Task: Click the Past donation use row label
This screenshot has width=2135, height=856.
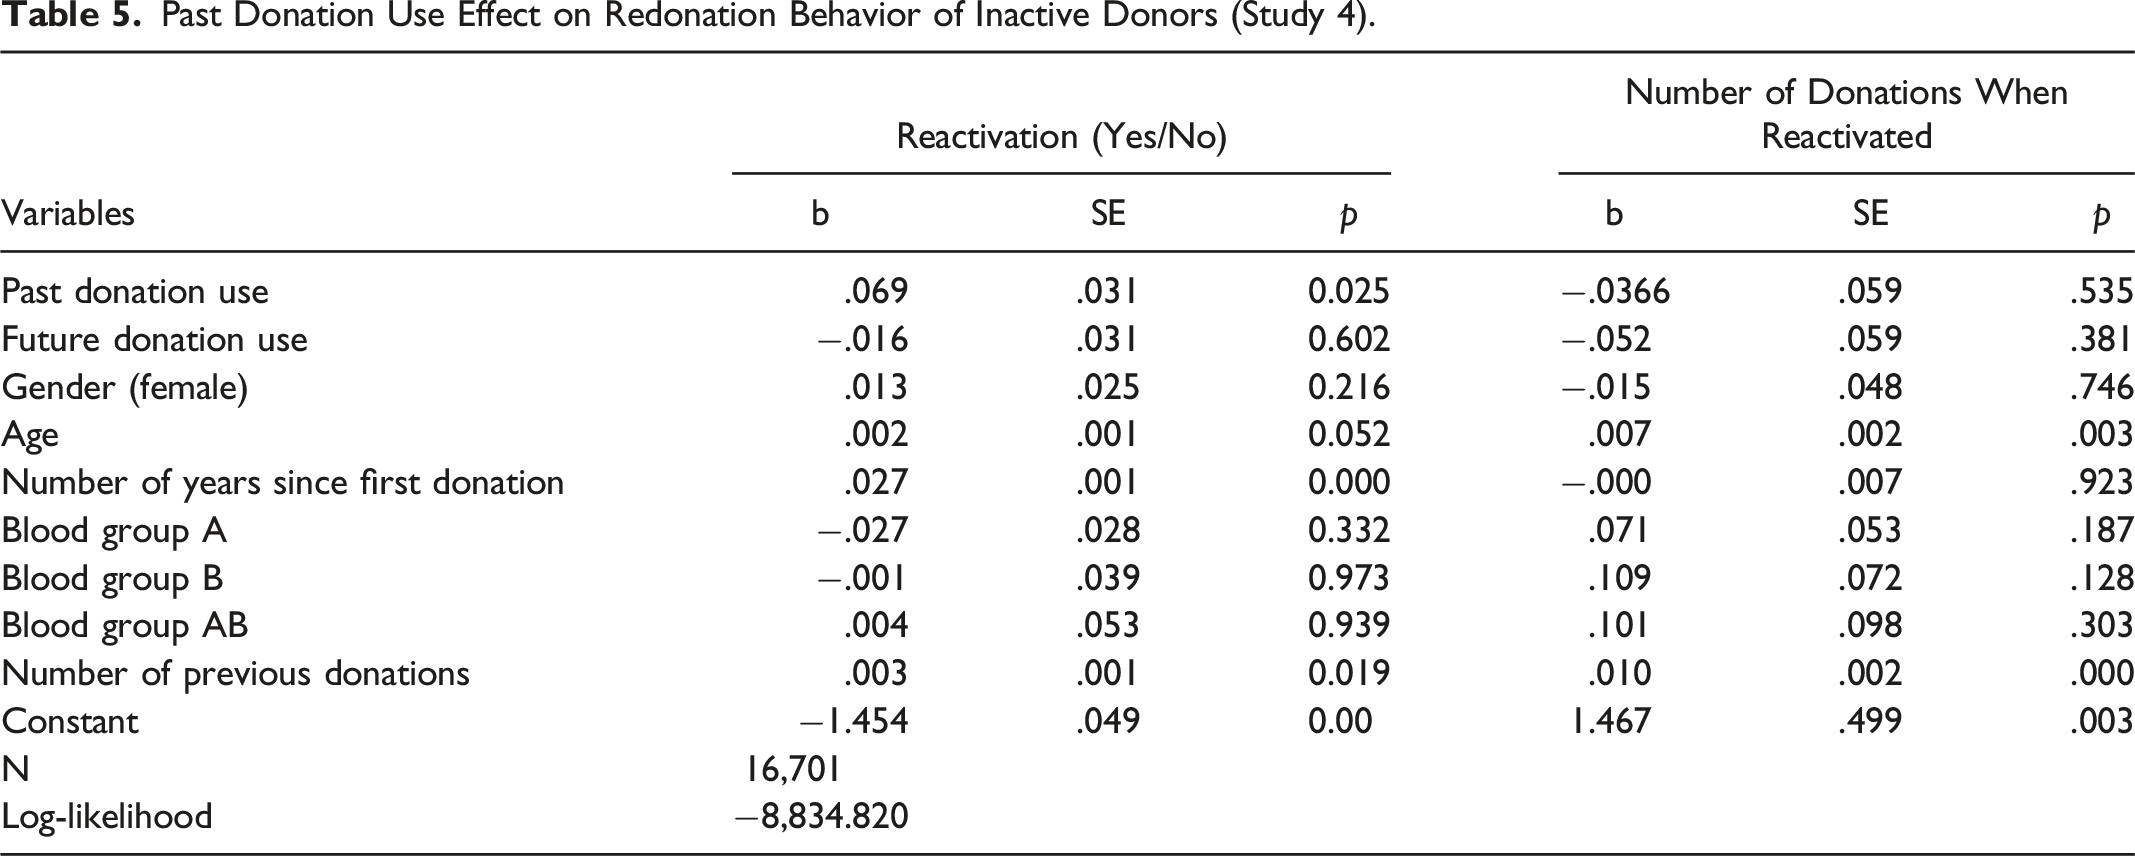Action: point(135,292)
